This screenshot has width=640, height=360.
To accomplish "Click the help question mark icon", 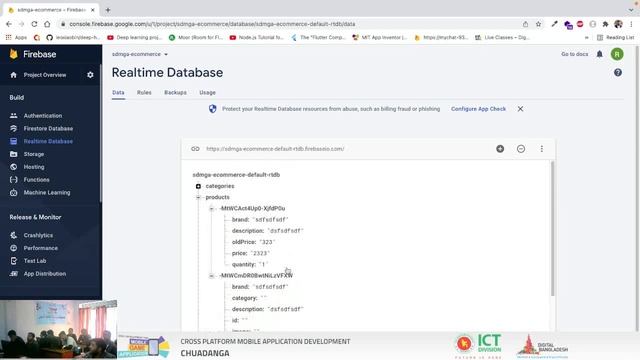I will 618,73.
